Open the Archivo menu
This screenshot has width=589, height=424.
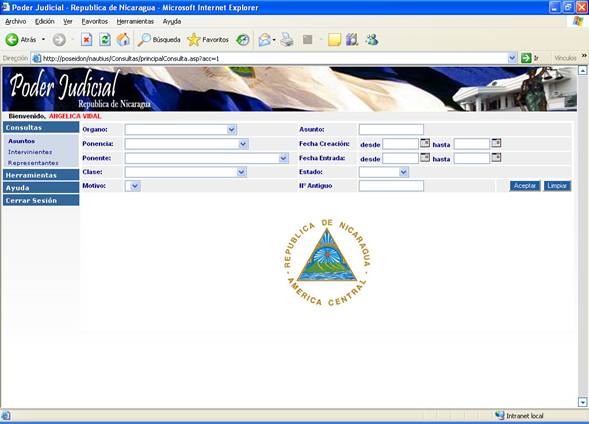pyautogui.click(x=16, y=21)
